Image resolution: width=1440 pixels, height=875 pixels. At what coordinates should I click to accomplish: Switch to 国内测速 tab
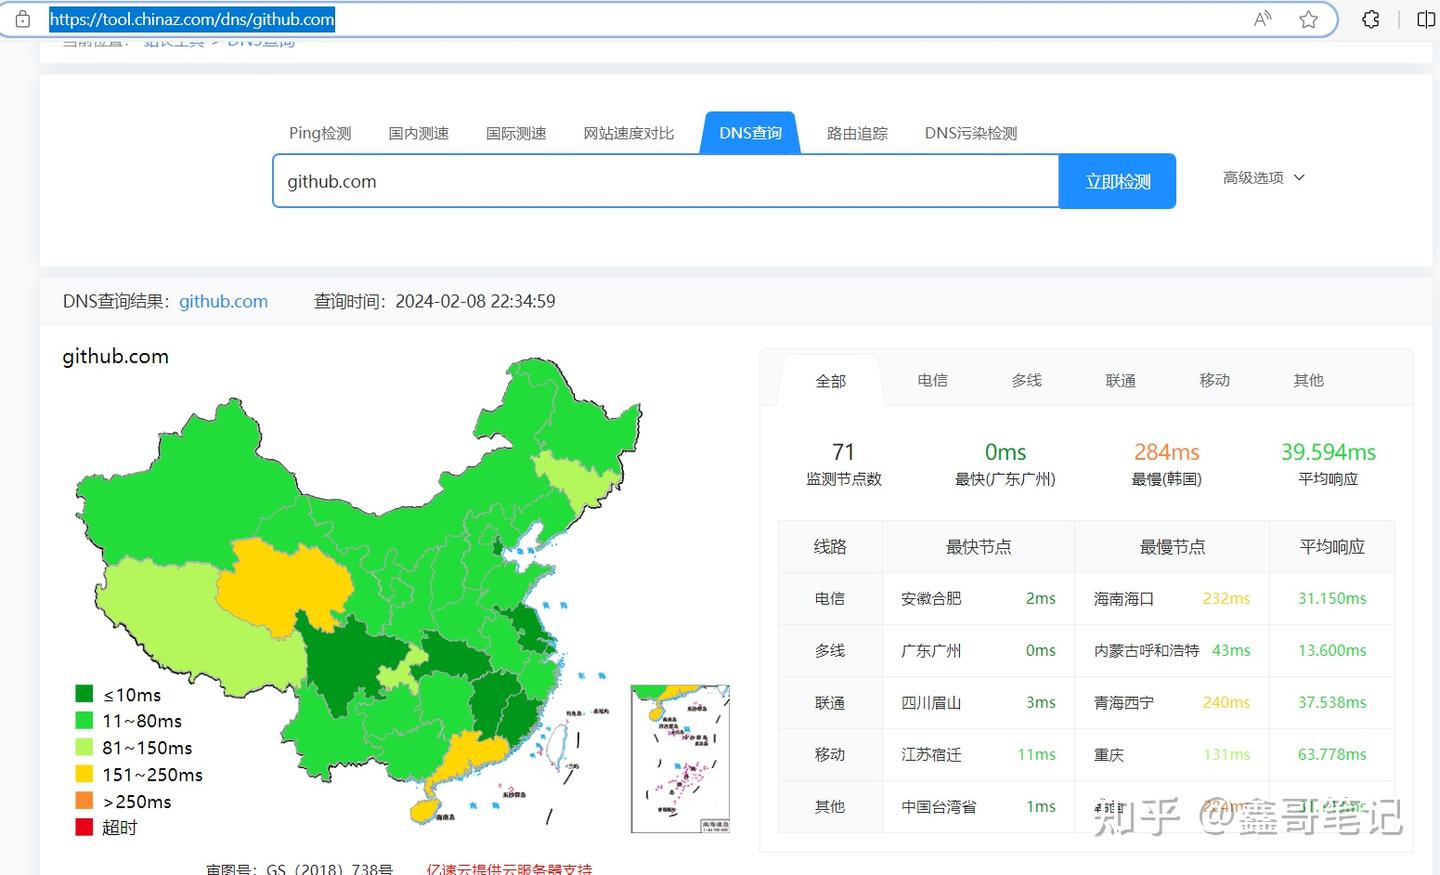[418, 133]
